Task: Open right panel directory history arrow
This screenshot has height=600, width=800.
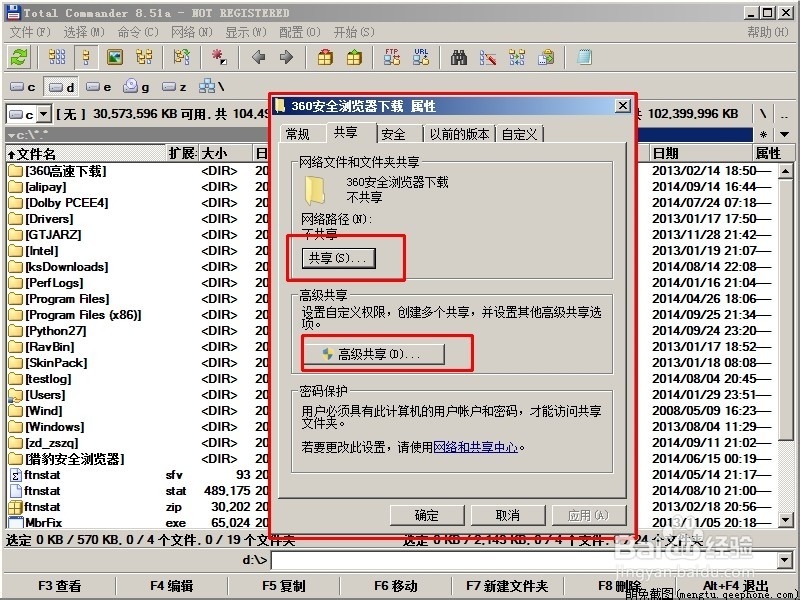Action: 785,135
